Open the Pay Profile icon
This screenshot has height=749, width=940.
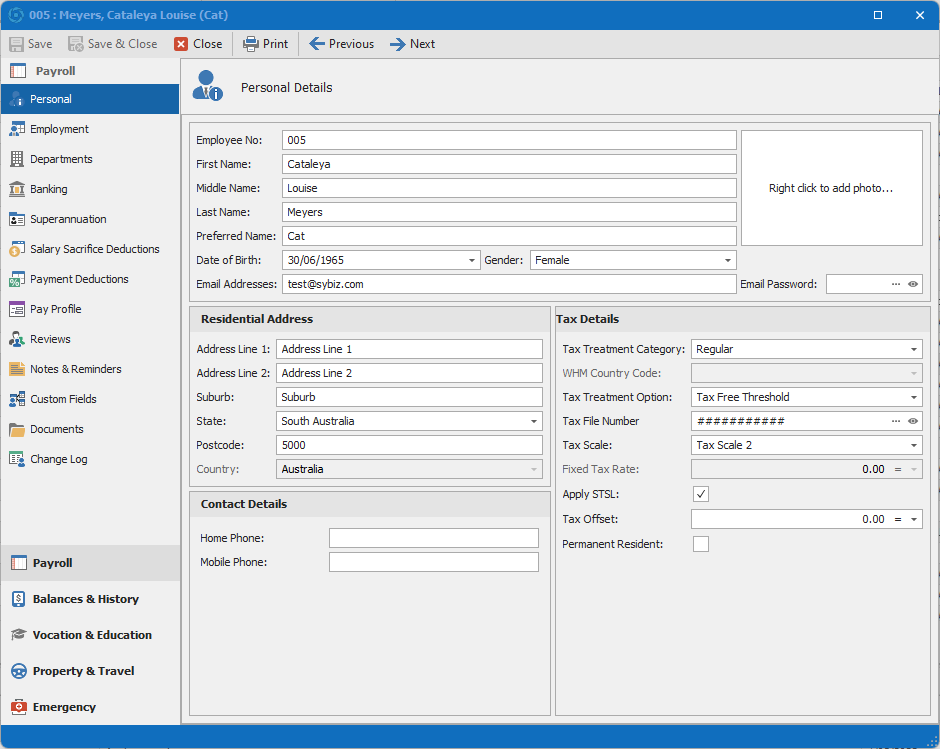[17, 309]
